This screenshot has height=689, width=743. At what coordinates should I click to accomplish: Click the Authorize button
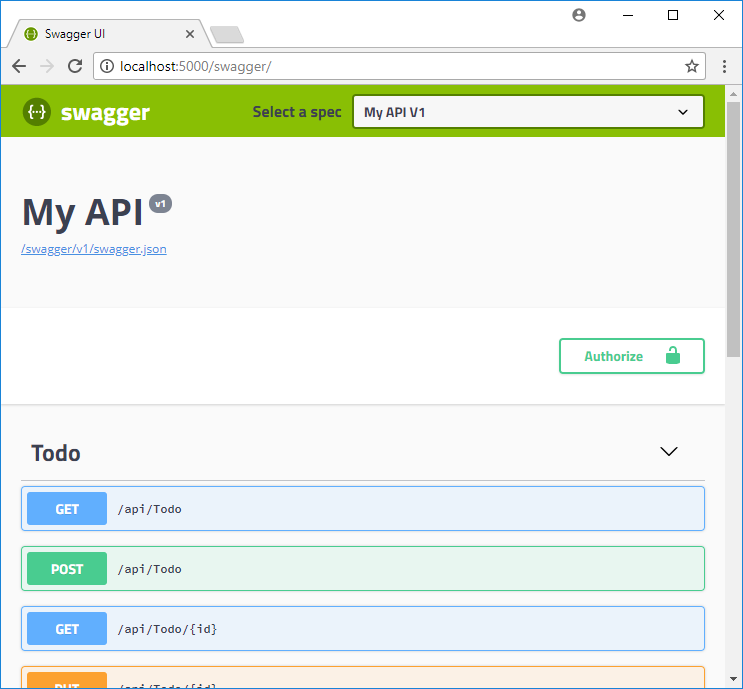(632, 356)
